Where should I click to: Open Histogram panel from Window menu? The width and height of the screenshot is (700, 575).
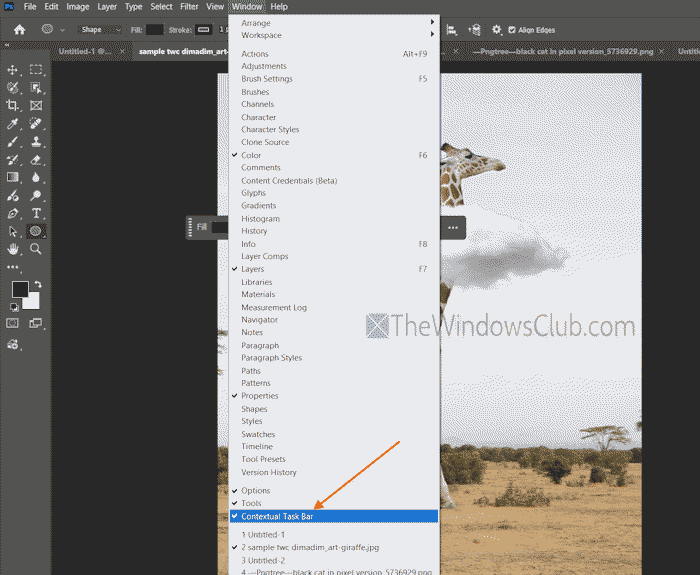[x=333, y=218]
